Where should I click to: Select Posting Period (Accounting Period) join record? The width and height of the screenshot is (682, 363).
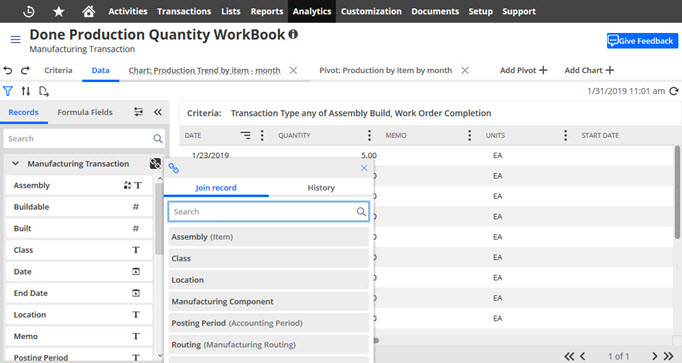[x=268, y=323]
